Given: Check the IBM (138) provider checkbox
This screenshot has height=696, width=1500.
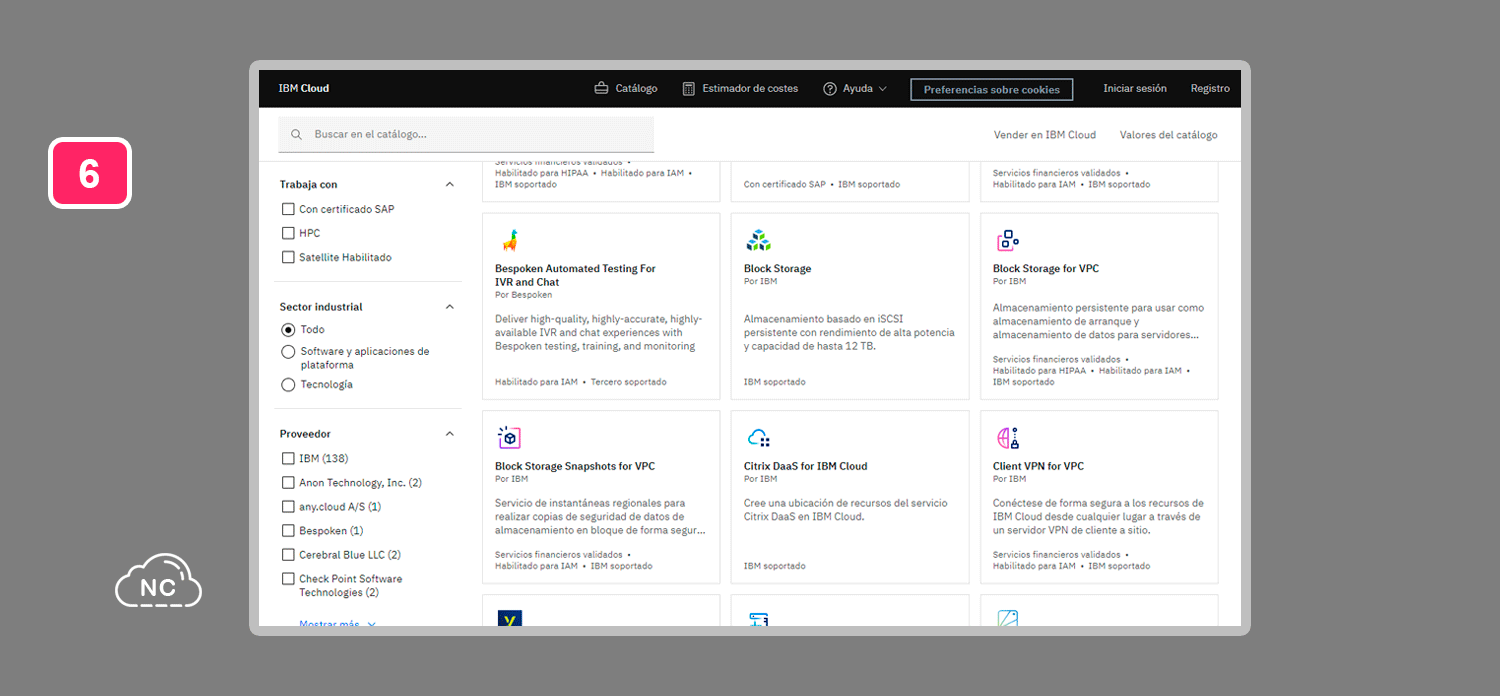Looking at the screenshot, I should coord(288,458).
